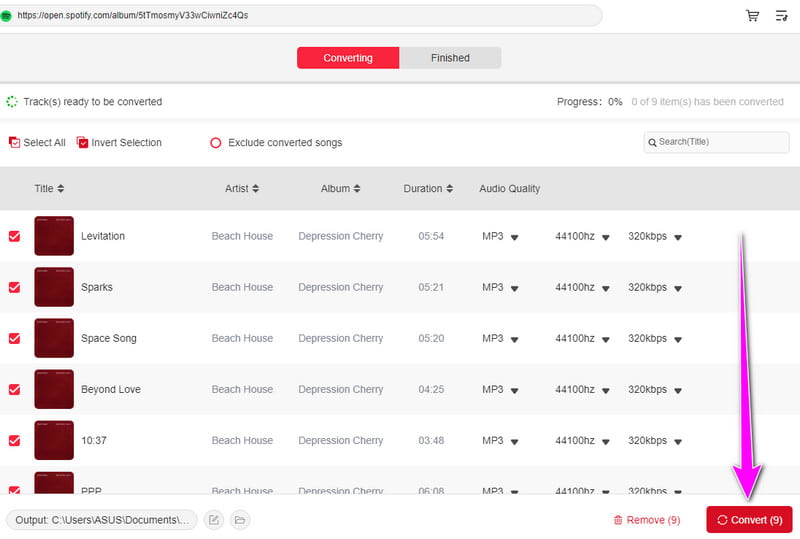Click the Convert (9) button
800x539 pixels.
click(x=749, y=520)
